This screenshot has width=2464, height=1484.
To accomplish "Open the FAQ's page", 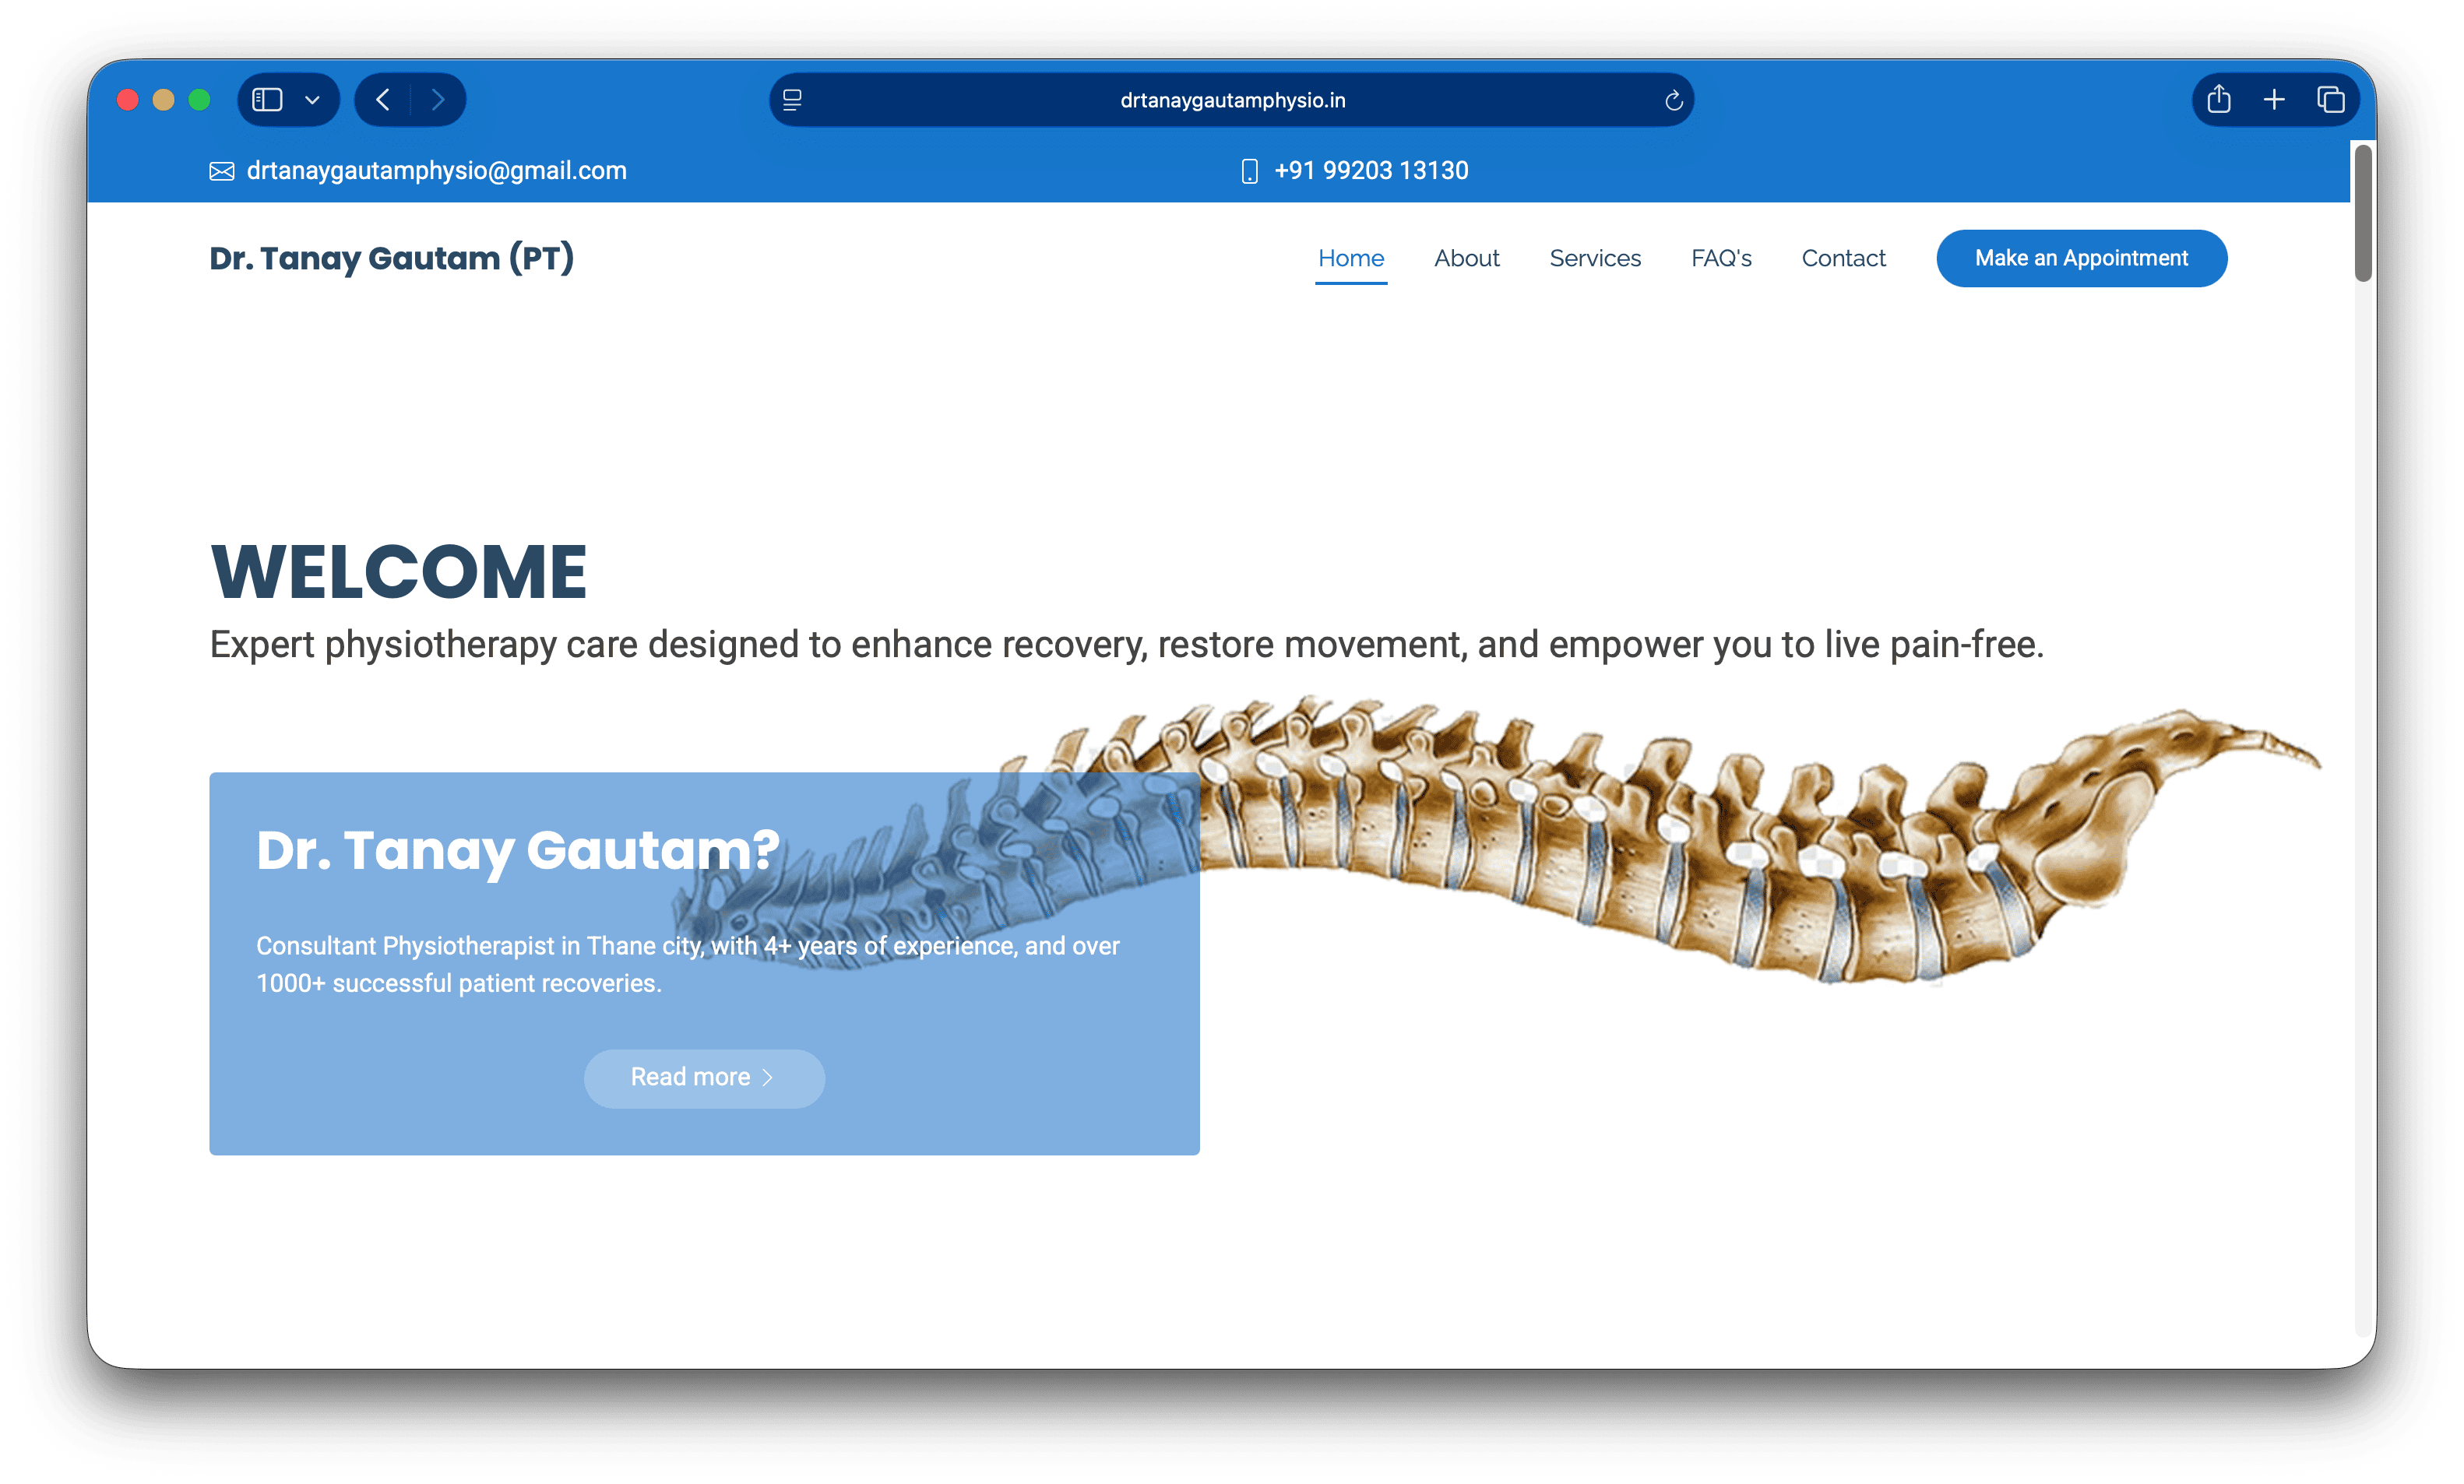I will coord(1721,258).
